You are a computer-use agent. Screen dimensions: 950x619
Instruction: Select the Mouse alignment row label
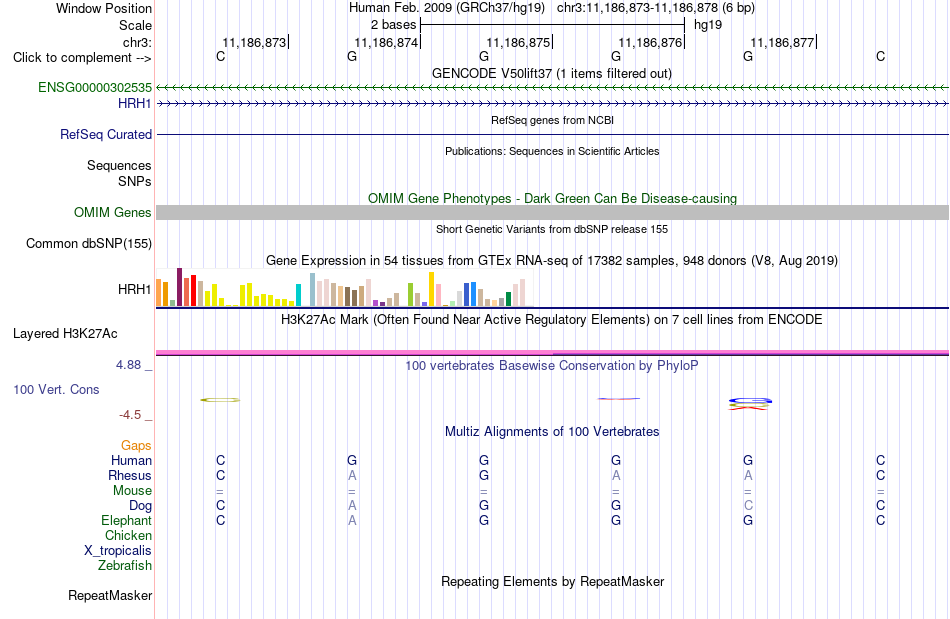pos(132,491)
